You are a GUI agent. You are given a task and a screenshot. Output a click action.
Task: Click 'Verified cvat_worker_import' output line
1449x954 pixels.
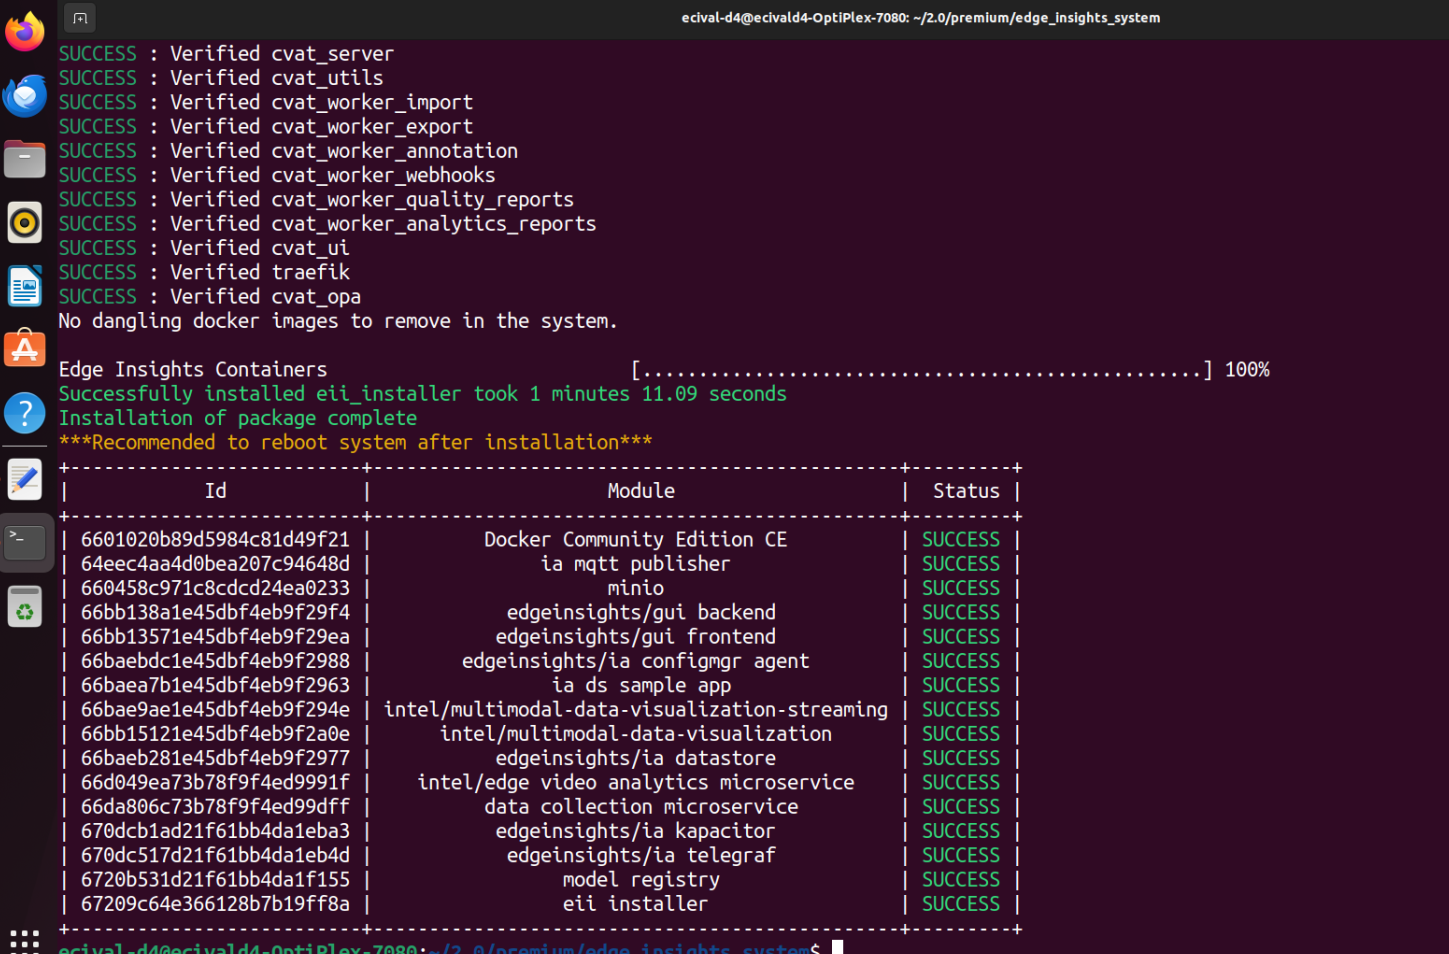point(266,102)
